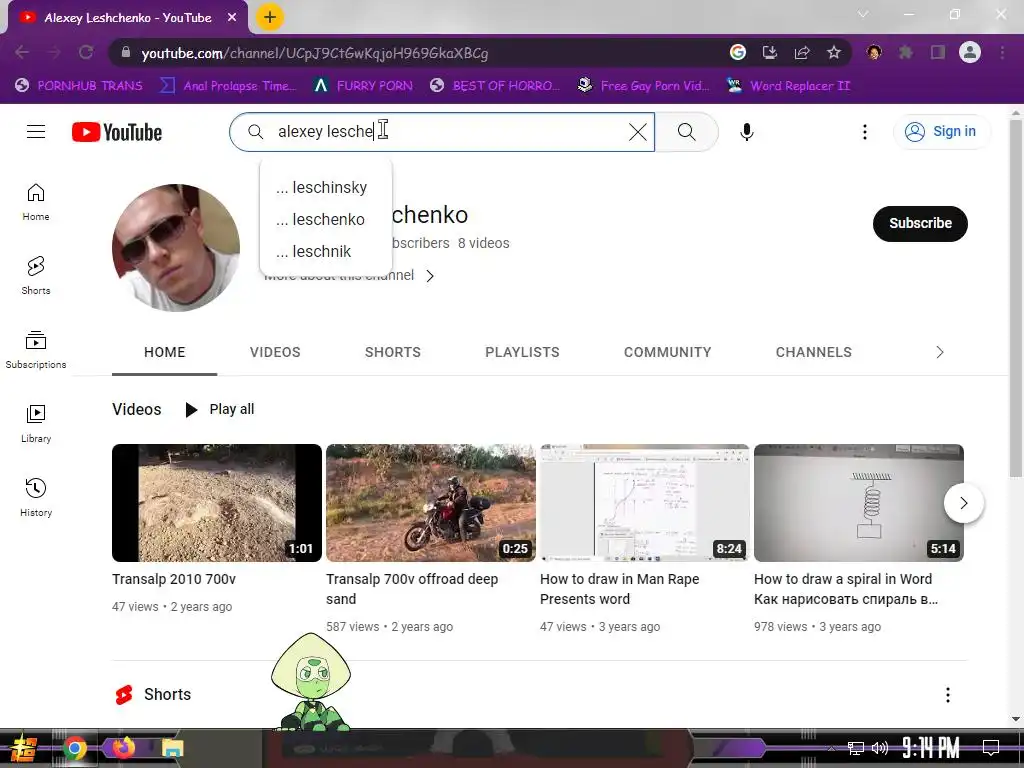Share this page via the share icon
This screenshot has height=768, width=1024.
[x=801, y=52]
